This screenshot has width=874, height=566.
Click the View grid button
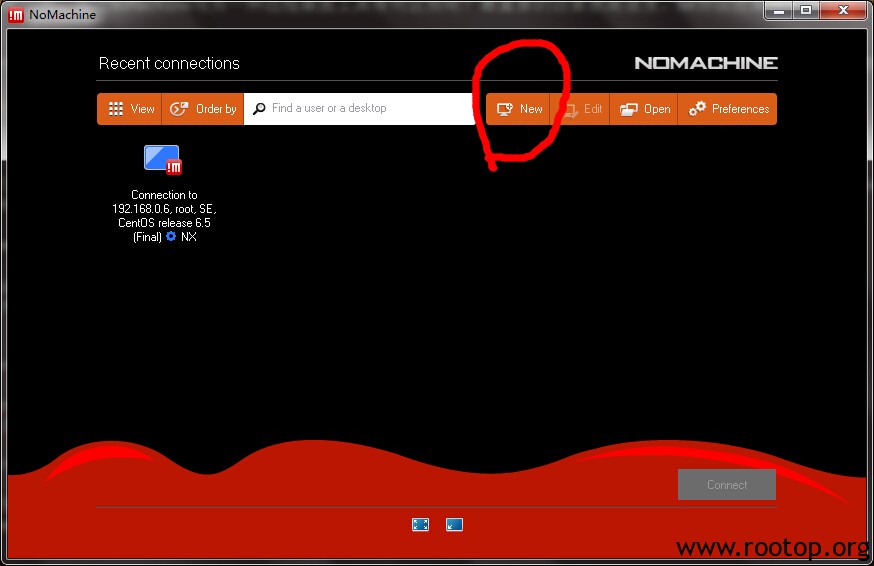point(130,109)
